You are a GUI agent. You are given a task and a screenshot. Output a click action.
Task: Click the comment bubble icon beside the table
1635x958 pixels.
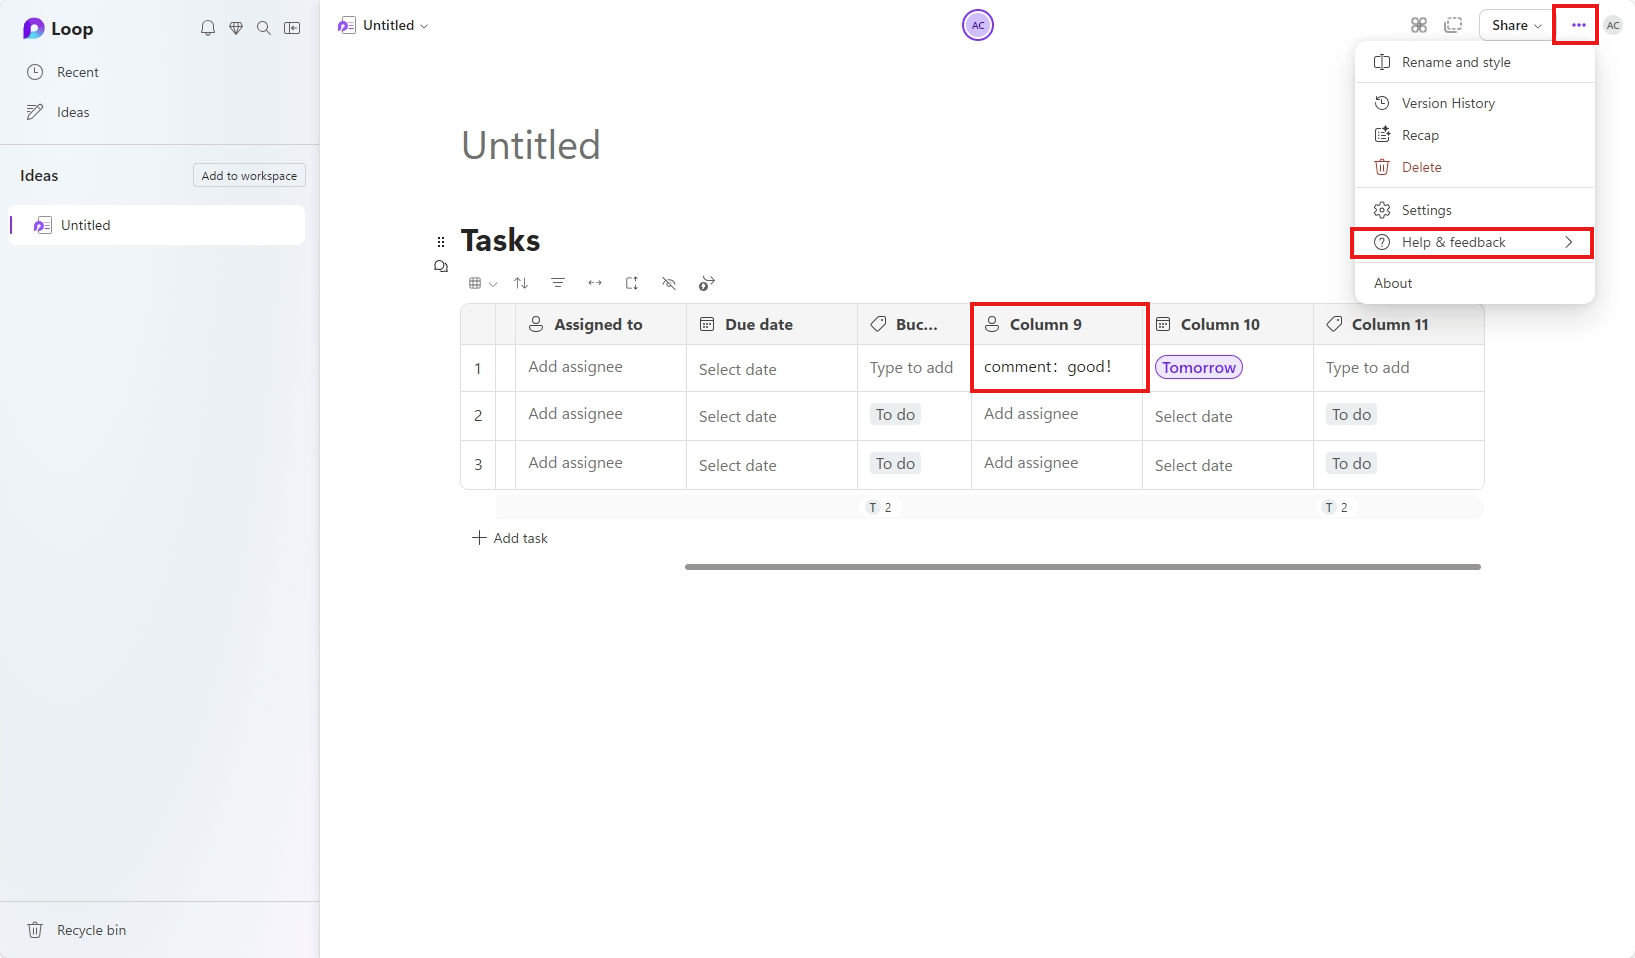(441, 266)
